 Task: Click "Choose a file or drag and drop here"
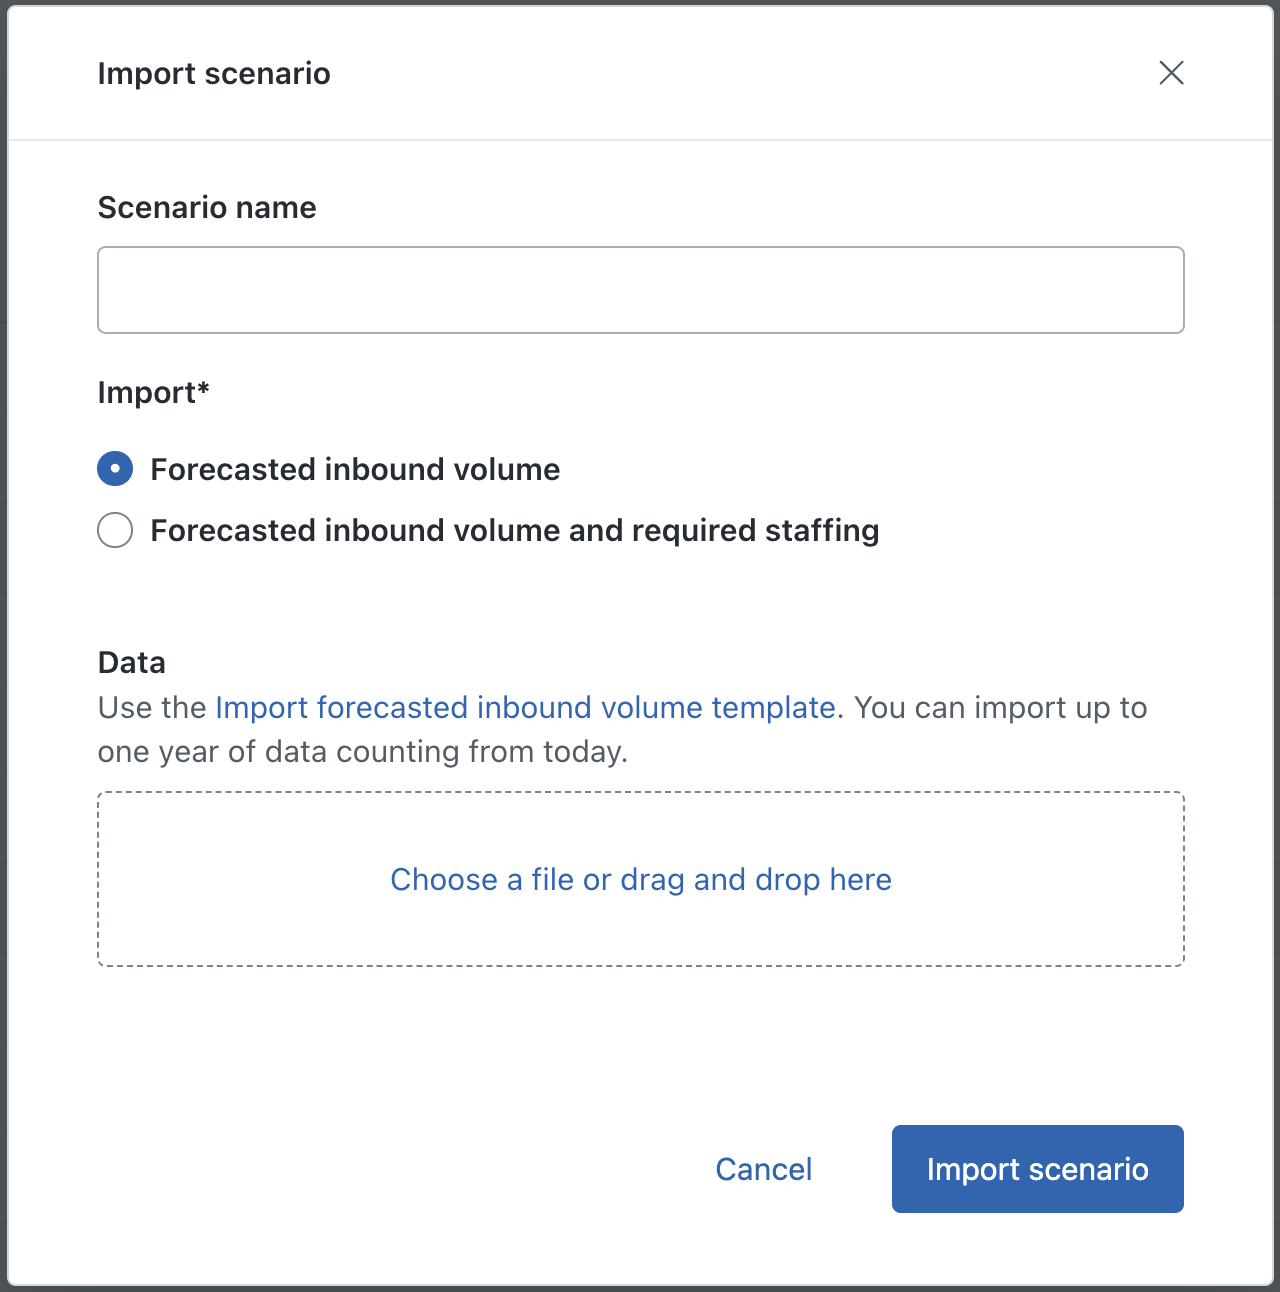(640, 880)
